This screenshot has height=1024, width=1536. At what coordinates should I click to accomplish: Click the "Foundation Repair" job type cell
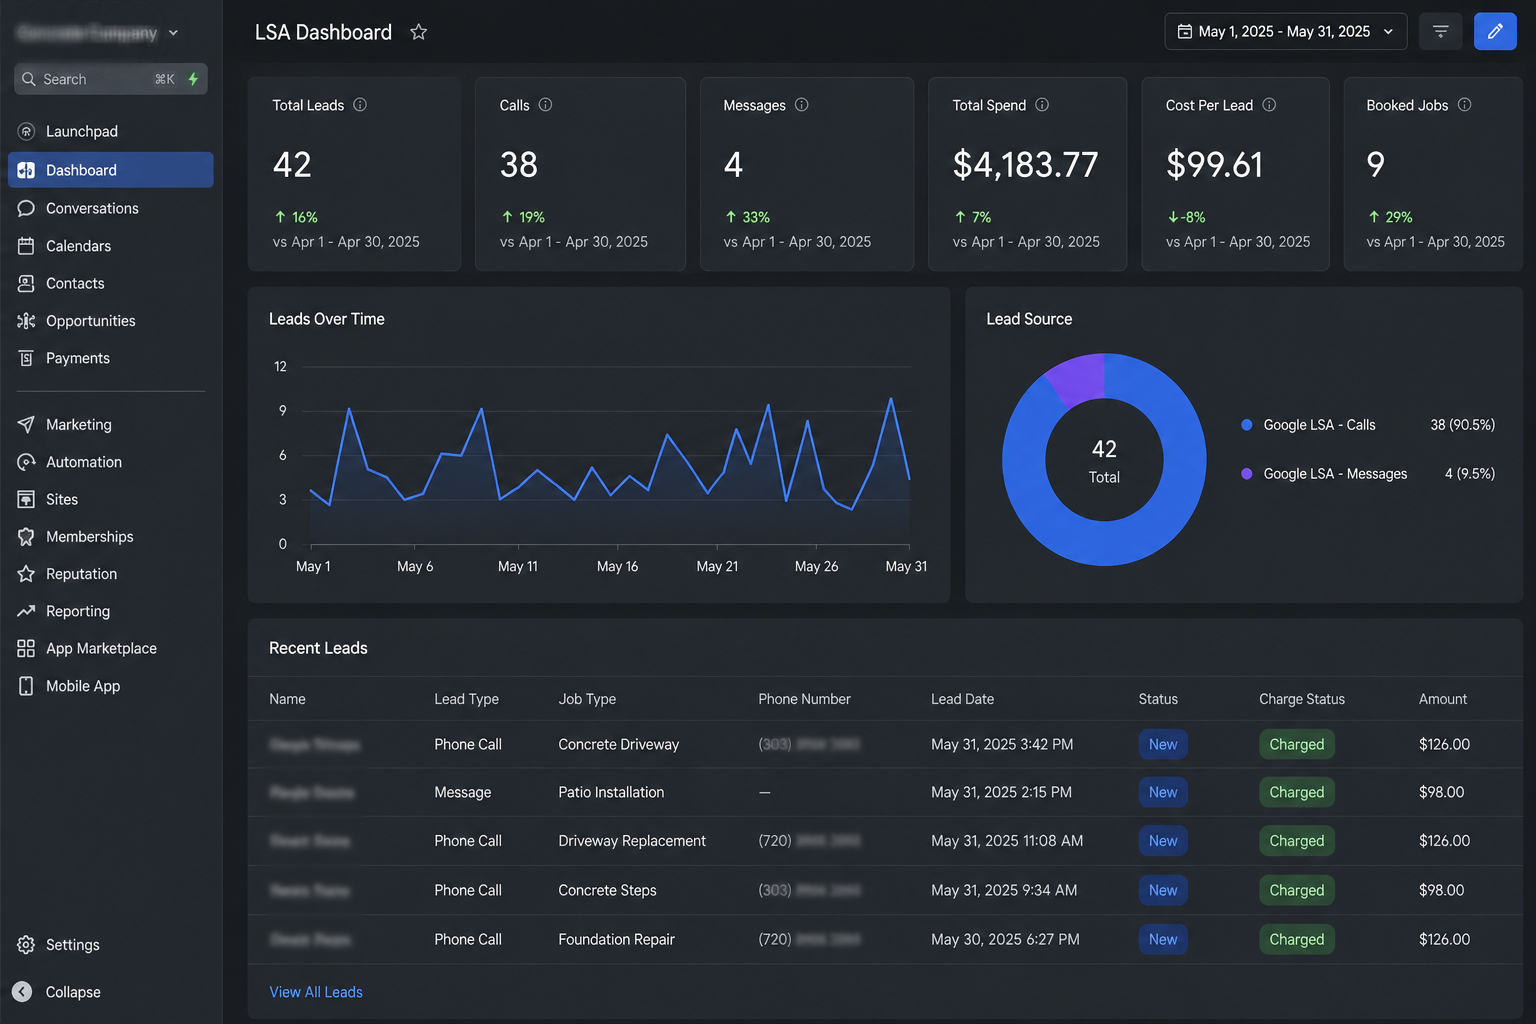pos(617,939)
